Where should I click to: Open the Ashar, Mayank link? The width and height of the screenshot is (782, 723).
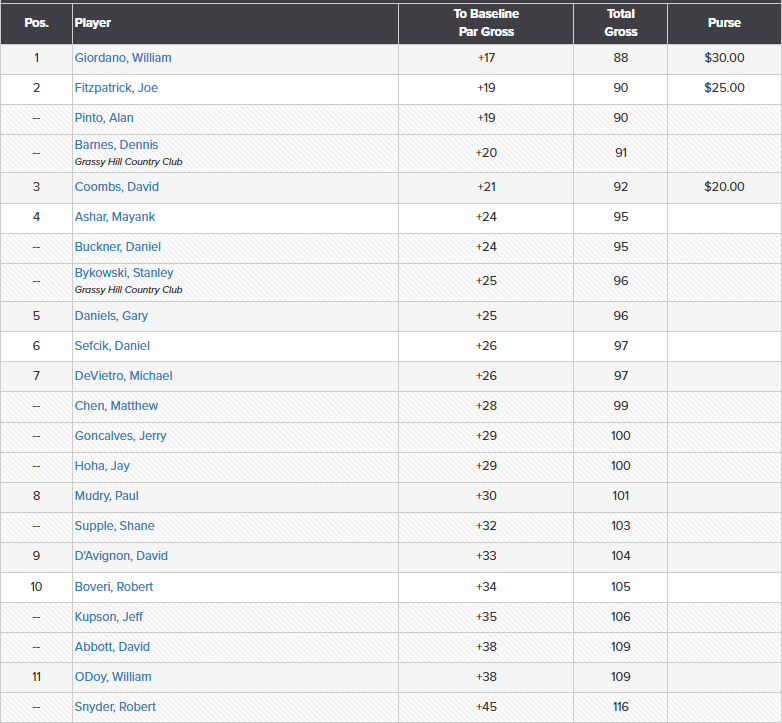(x=115, y=217)
